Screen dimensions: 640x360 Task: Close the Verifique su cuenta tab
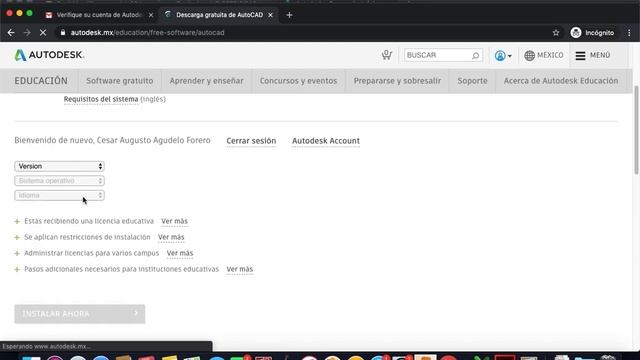(151, 15)
